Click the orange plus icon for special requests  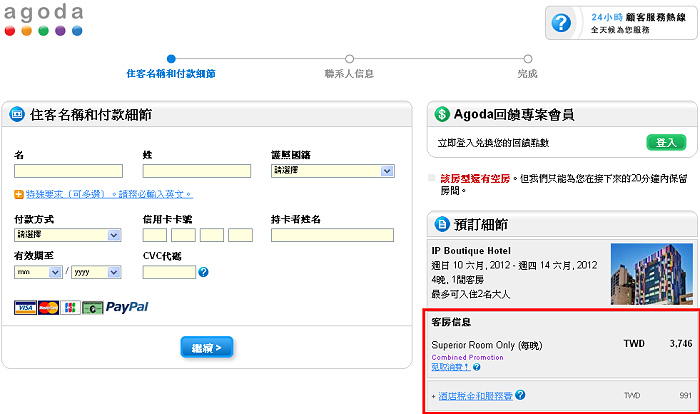point(19,194)
